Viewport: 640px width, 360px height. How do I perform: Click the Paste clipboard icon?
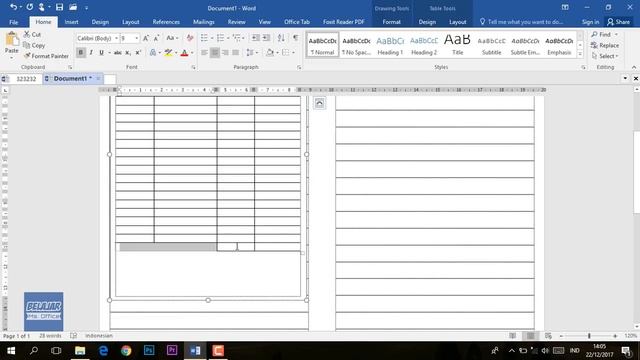pyautogui.click(x=12, y=40)
